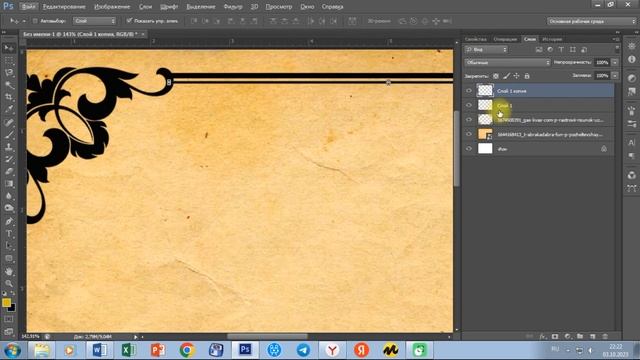Screen dimensions: 640x360
Task: Hide the Слой 1 копия layer
Action: [x=469, y=91]
